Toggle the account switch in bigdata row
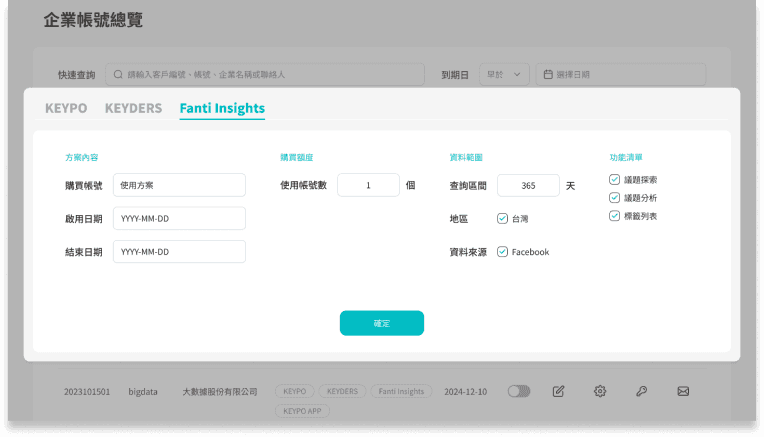The height and width of the screenshot is (437, 764). click(518, 391)
